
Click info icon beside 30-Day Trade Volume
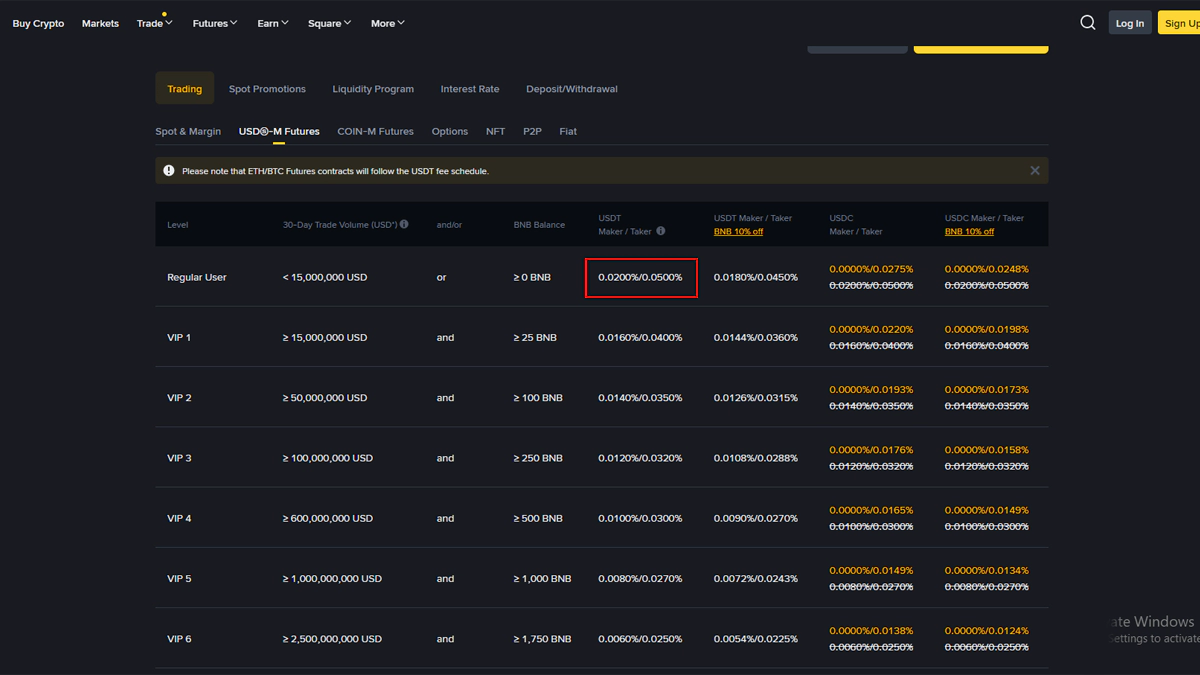404,225
